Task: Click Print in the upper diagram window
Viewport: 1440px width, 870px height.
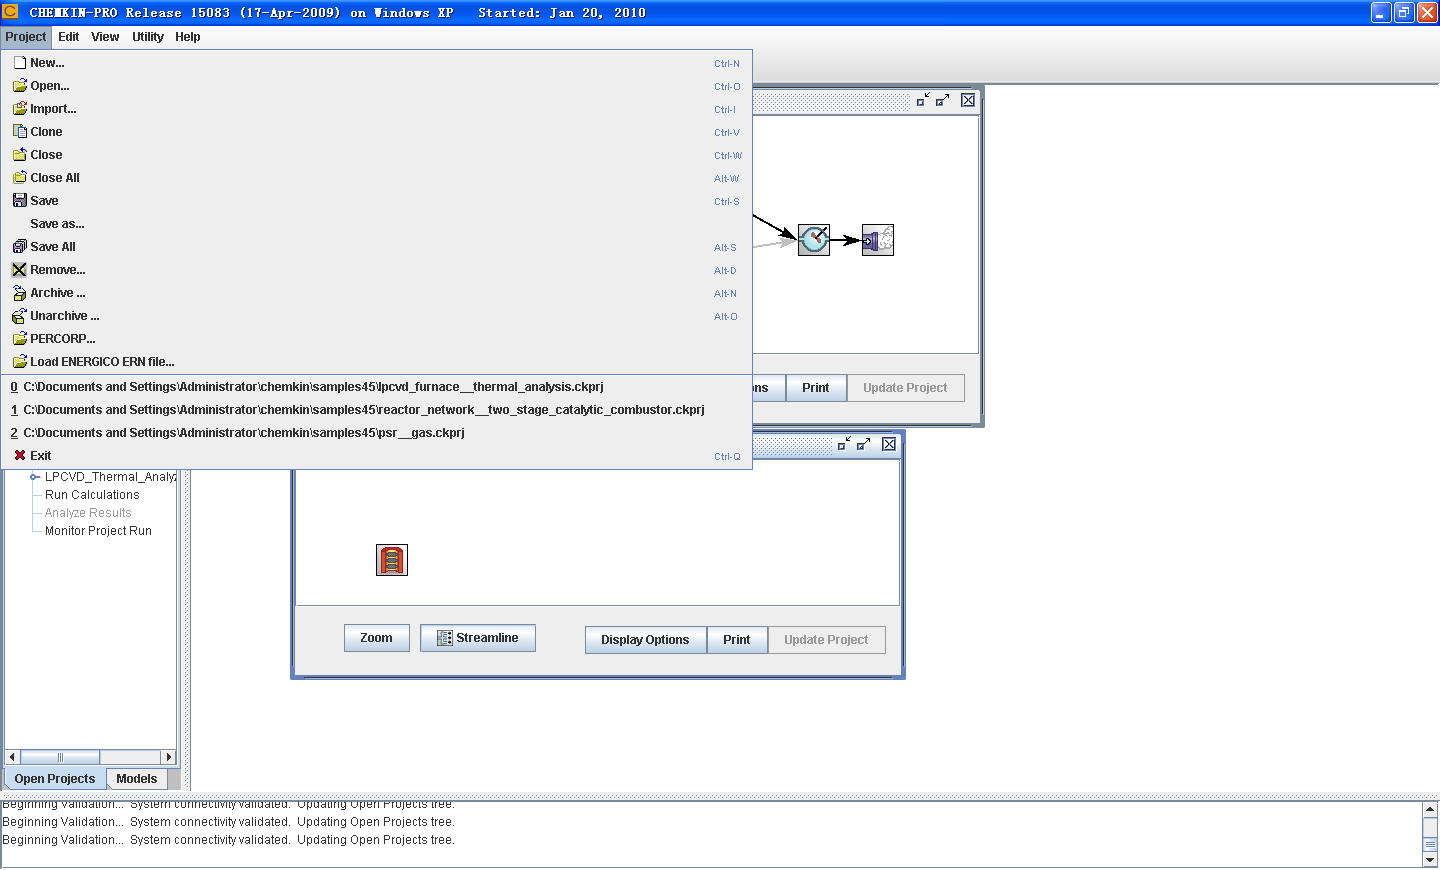Action: tap(816, 388)
